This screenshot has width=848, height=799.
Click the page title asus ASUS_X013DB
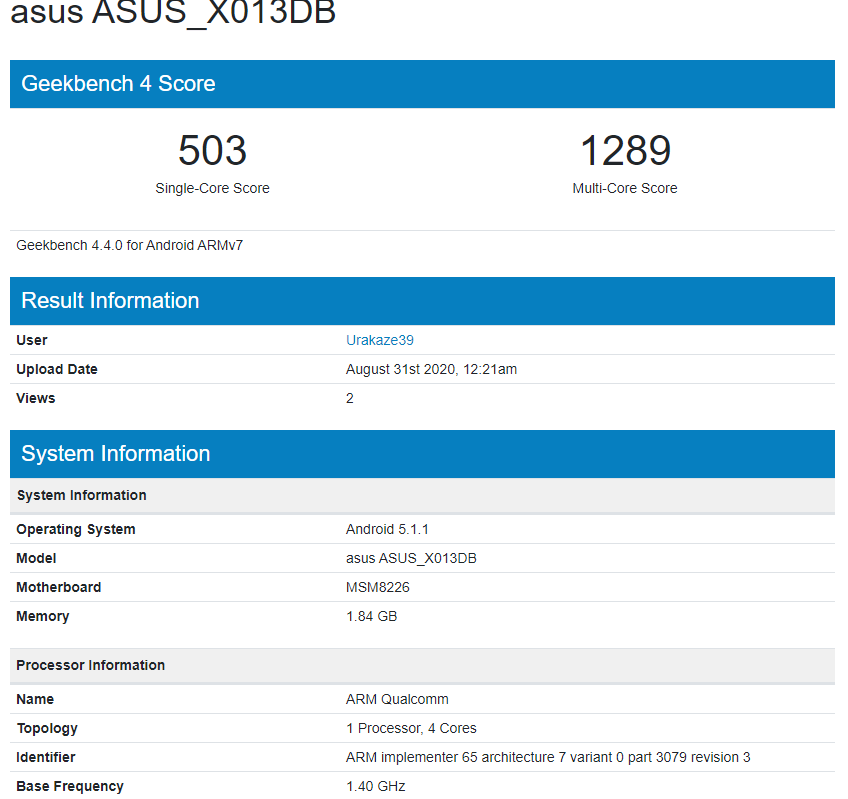173,12
